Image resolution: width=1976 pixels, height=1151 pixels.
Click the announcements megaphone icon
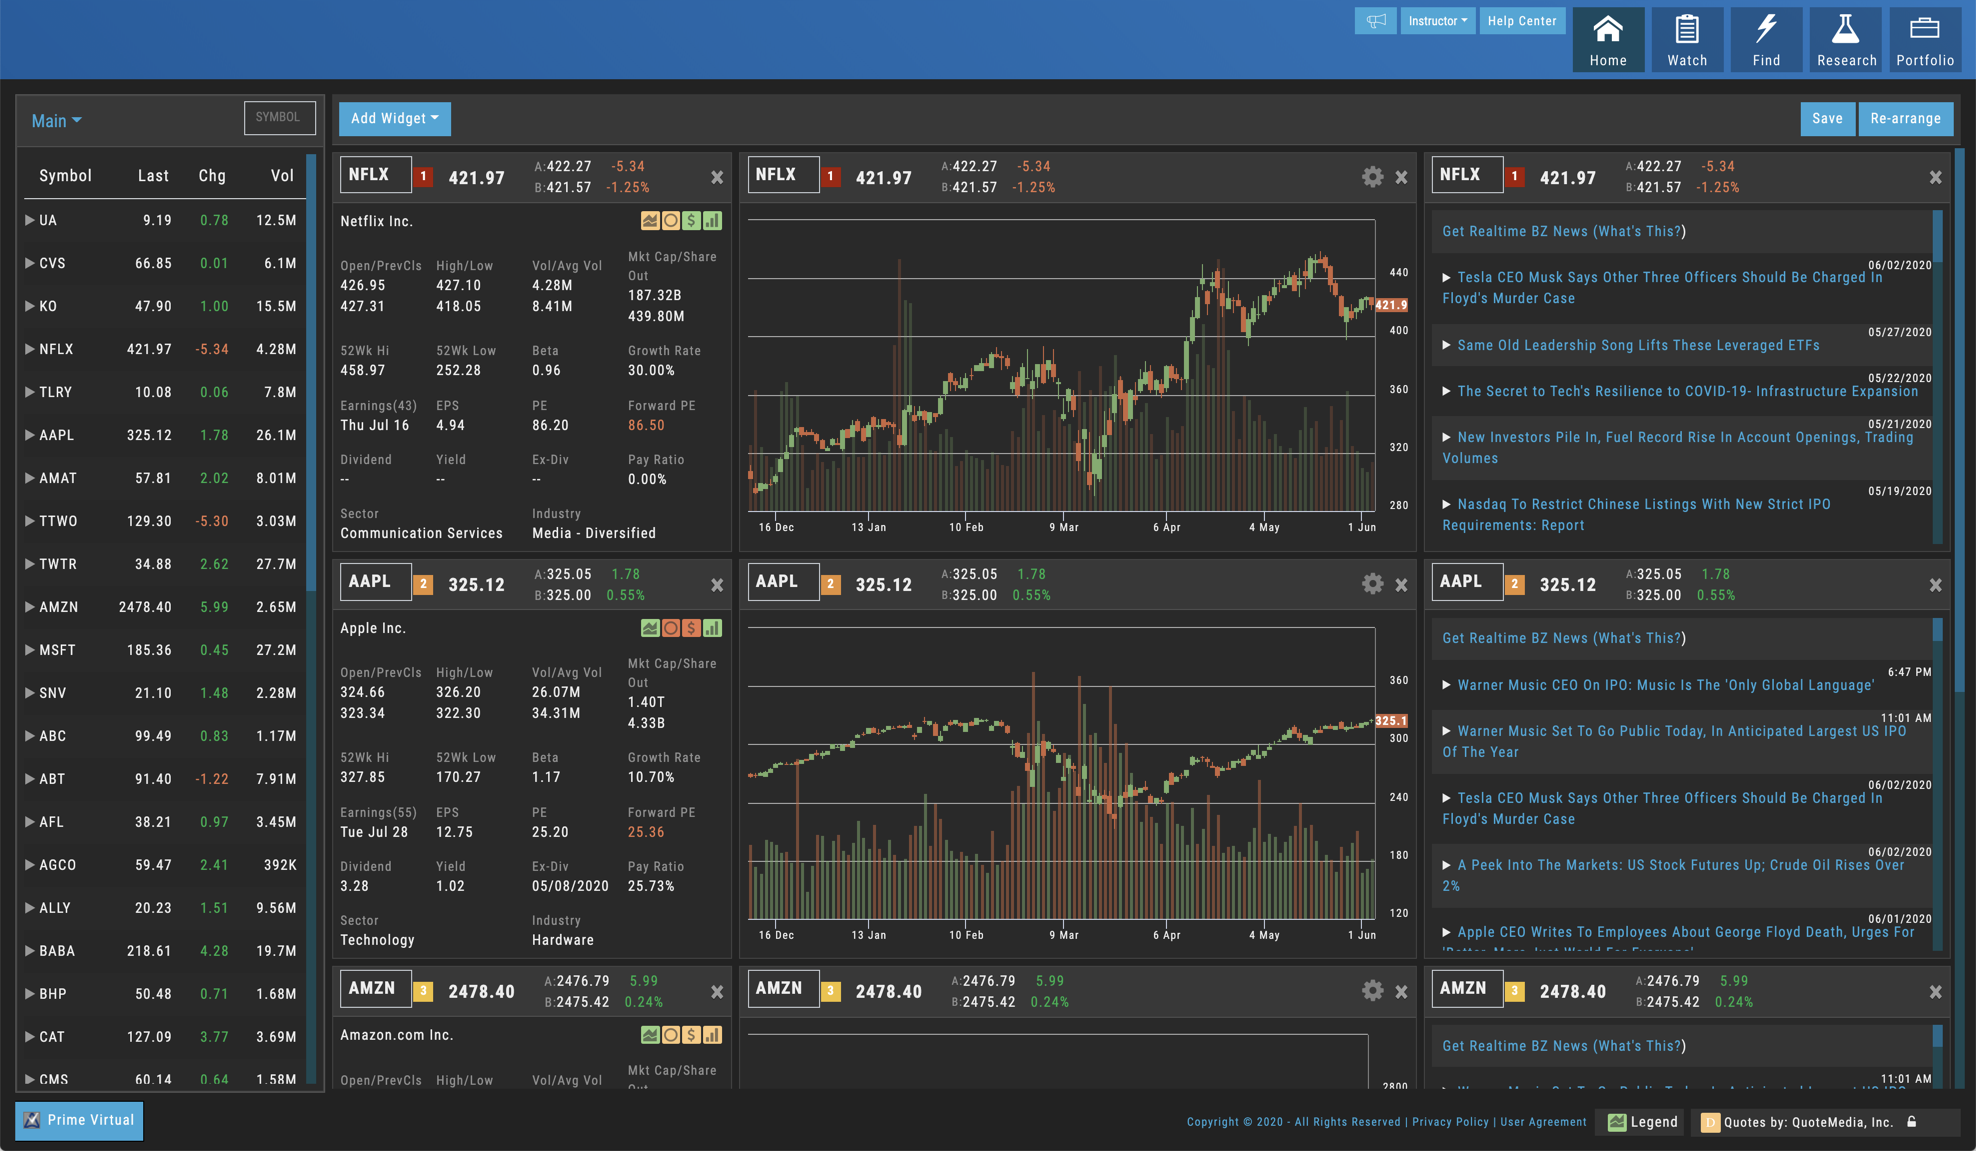tap(1376, 21)
